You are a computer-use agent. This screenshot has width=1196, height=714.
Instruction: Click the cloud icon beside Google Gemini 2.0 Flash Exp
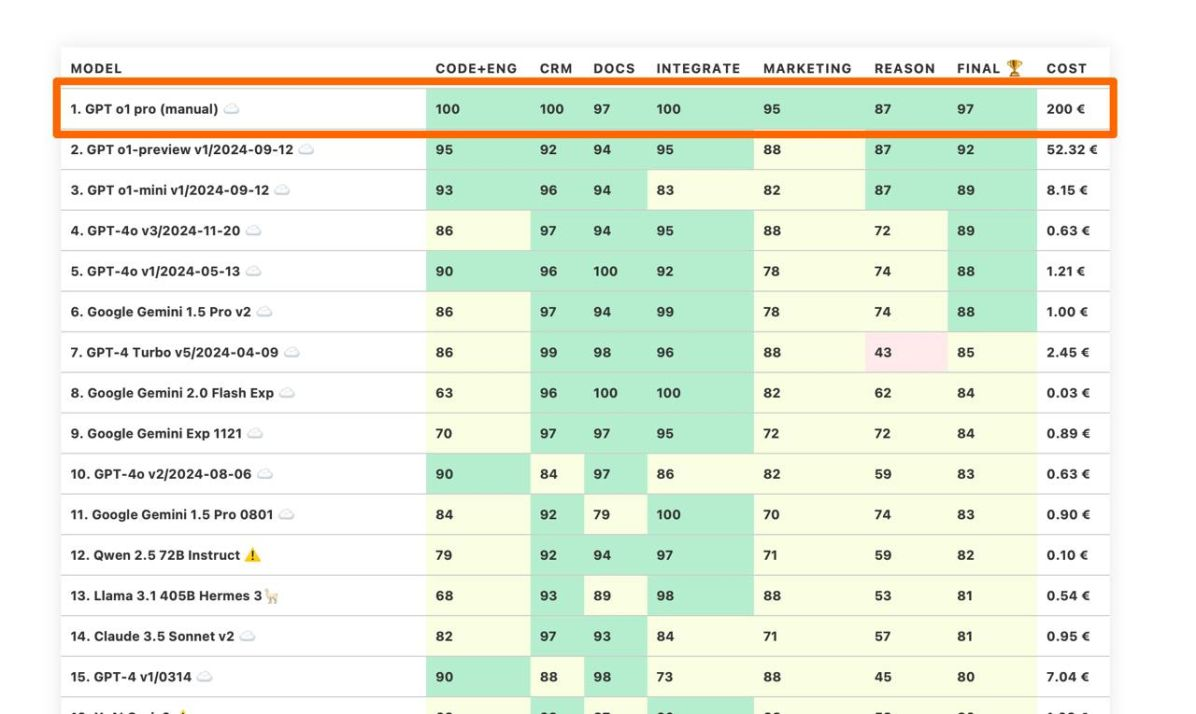point(287,393)
